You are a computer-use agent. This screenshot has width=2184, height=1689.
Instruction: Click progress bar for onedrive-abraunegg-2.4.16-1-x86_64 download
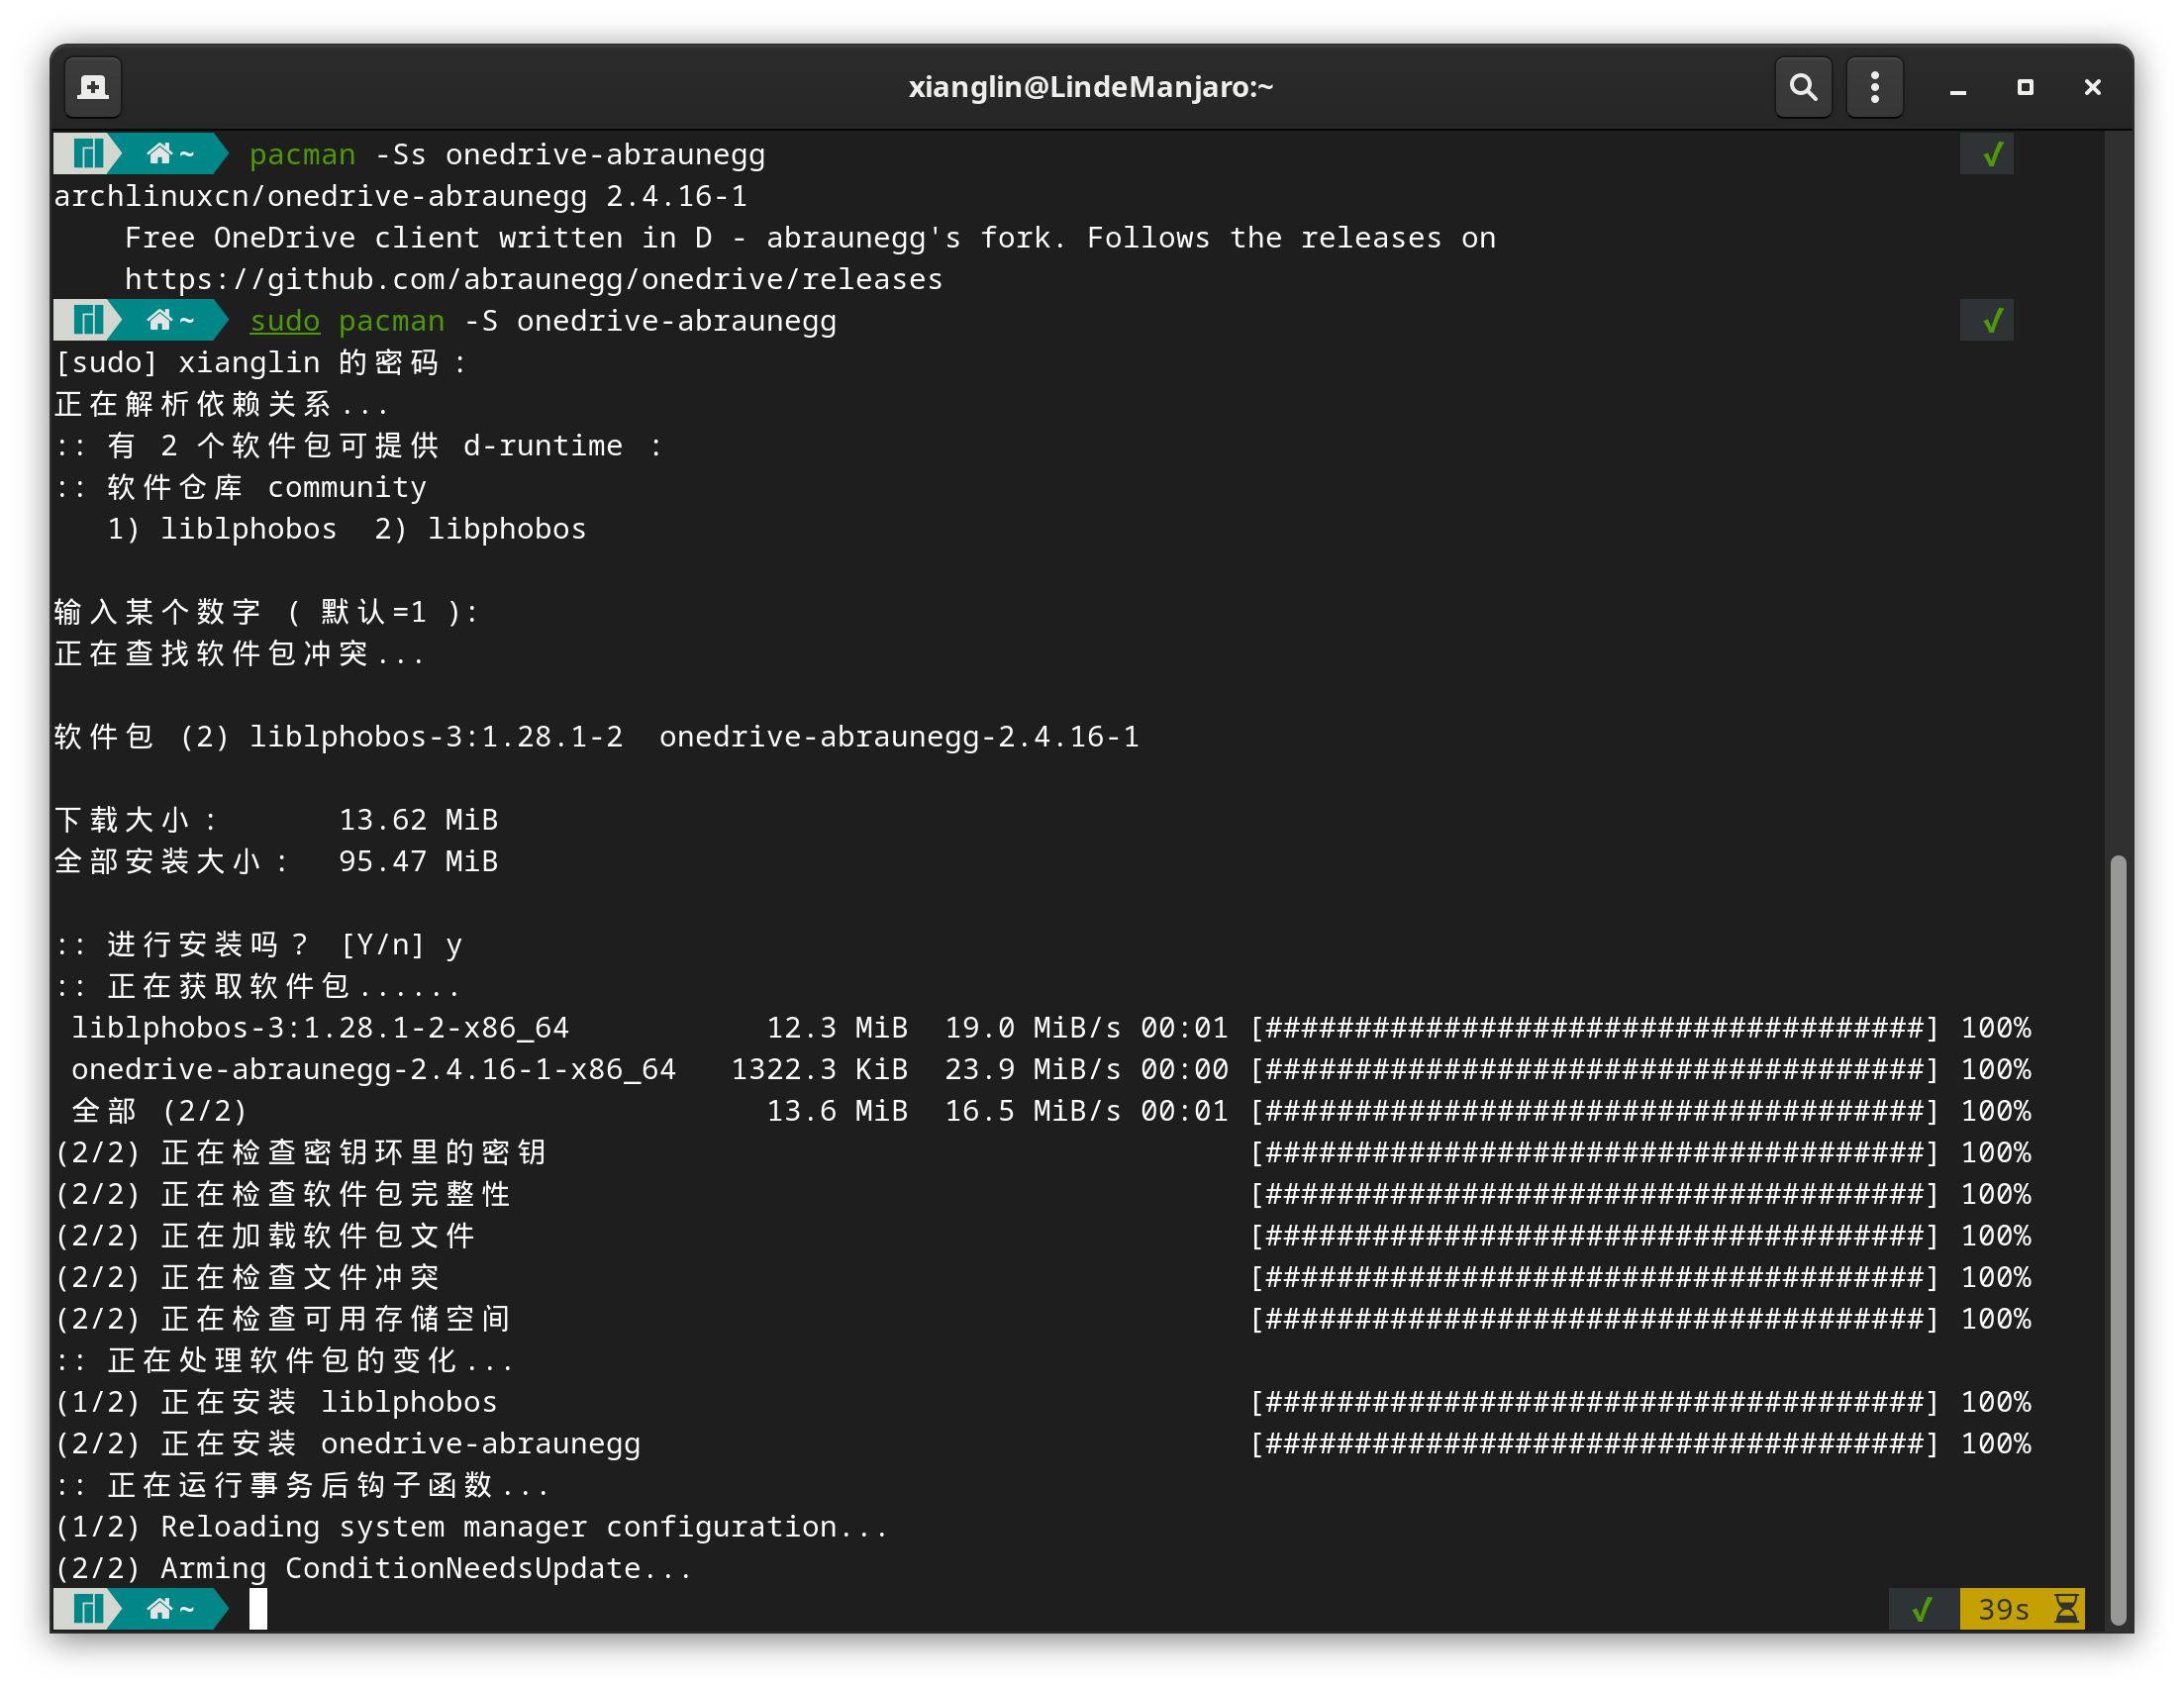tap(1595, 1070)
